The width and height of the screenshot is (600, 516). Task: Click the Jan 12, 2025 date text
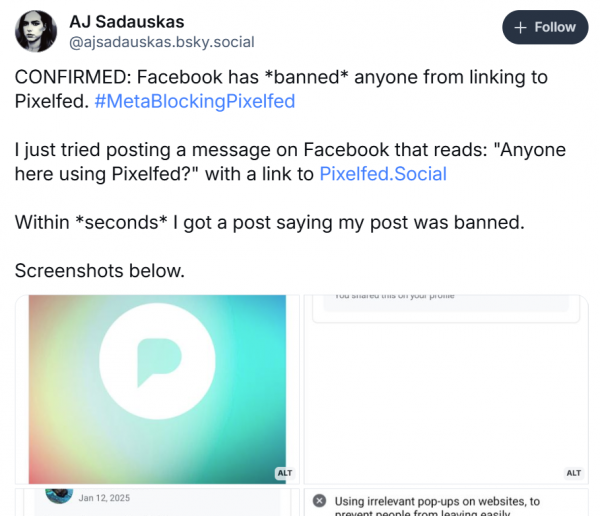pos(104,498)
